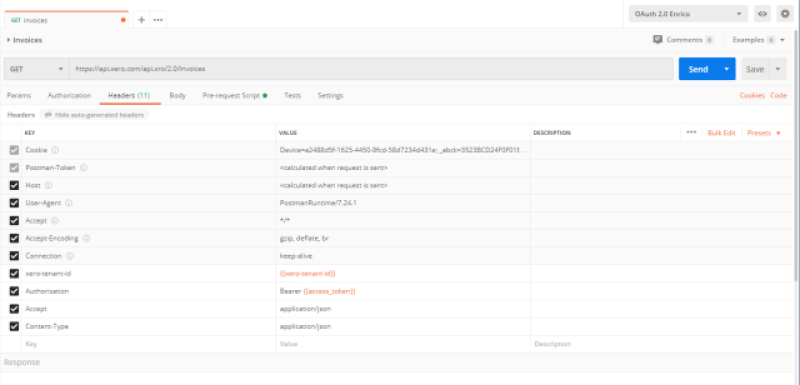Switch to the Authorization tab
The height and width of the screenshot is (385, 800).
click(69, 95)
